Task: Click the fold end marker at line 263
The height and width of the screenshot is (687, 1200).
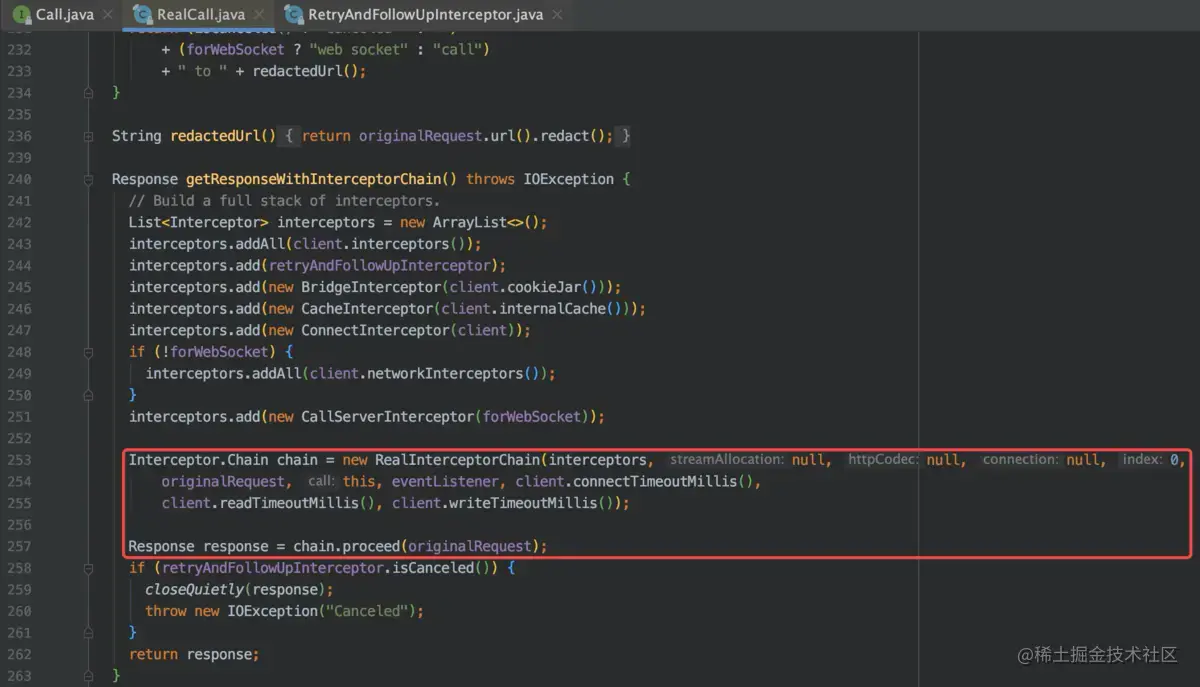Action: click(89, 676)
